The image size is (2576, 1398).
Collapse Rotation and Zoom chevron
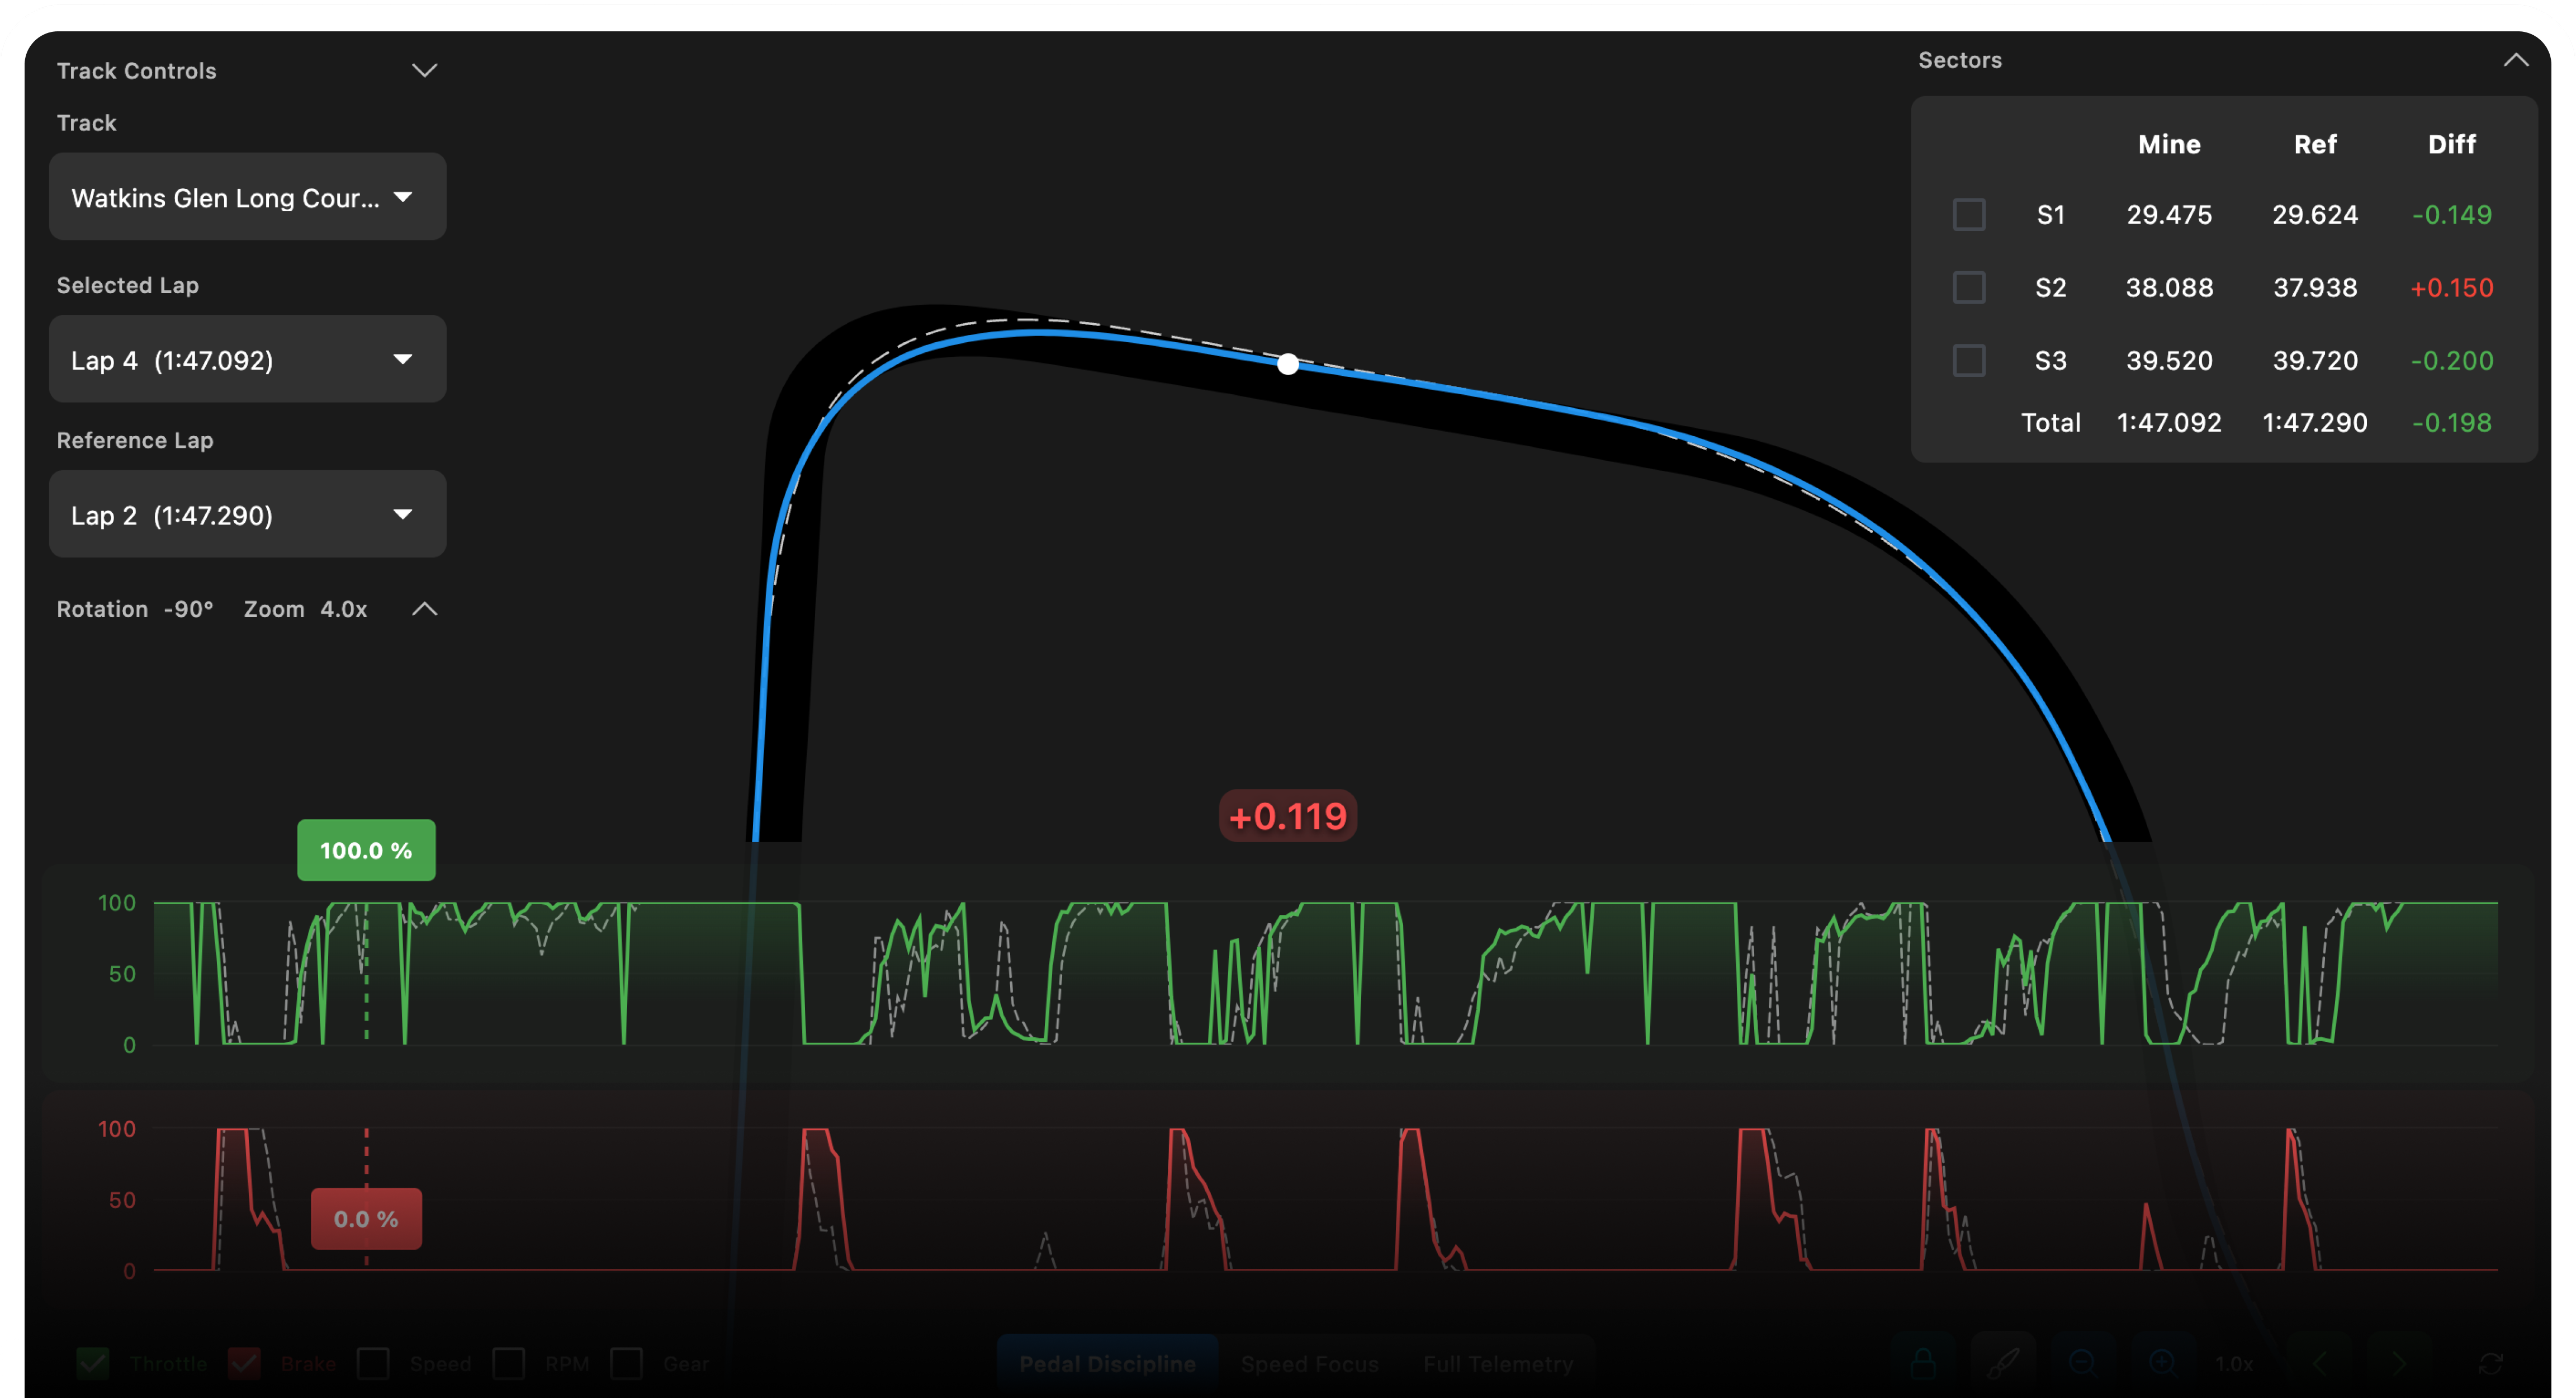425,609
